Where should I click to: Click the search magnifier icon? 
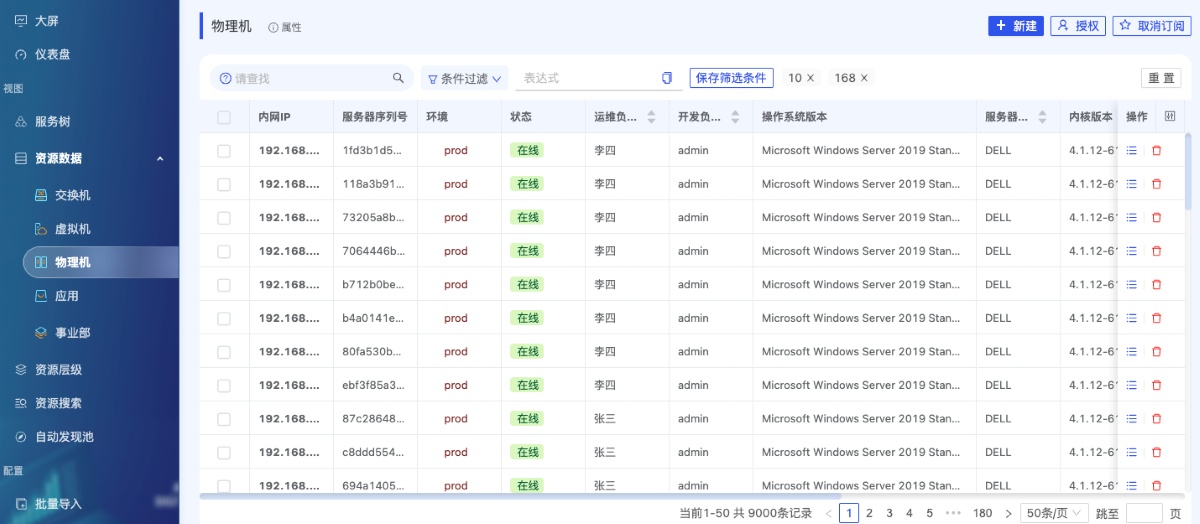pyautogui.click(x=398, y=78)
